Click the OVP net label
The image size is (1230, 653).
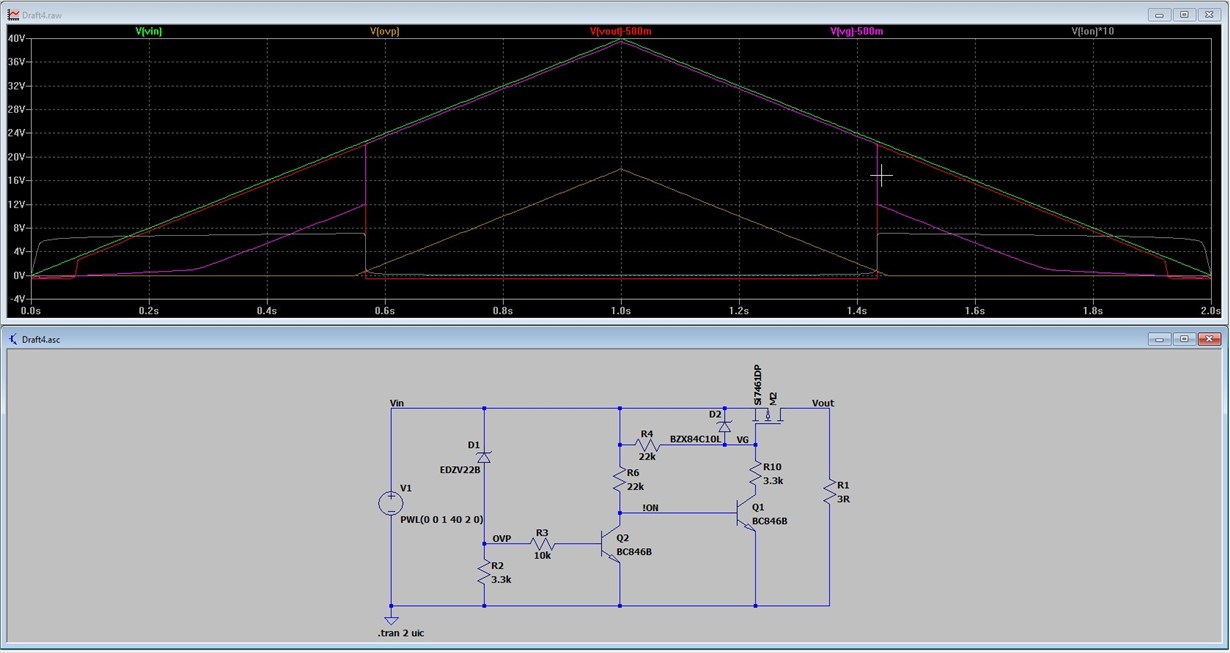click(502, 538)
